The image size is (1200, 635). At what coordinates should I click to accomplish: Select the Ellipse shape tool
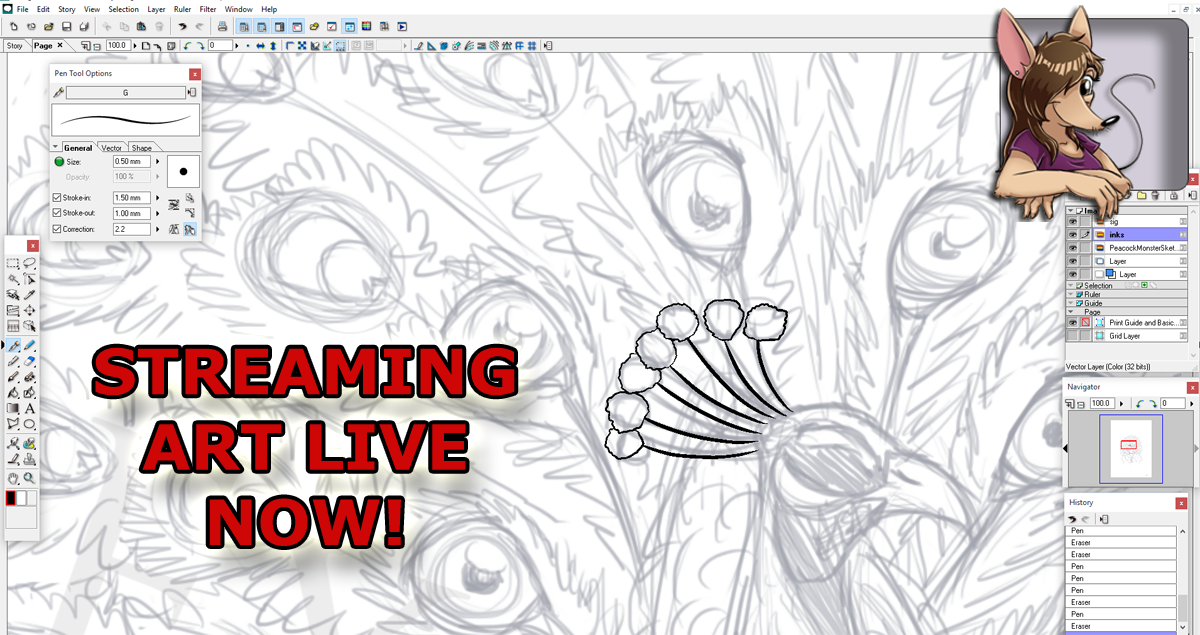pyautogui.click(x=30, y=424)
